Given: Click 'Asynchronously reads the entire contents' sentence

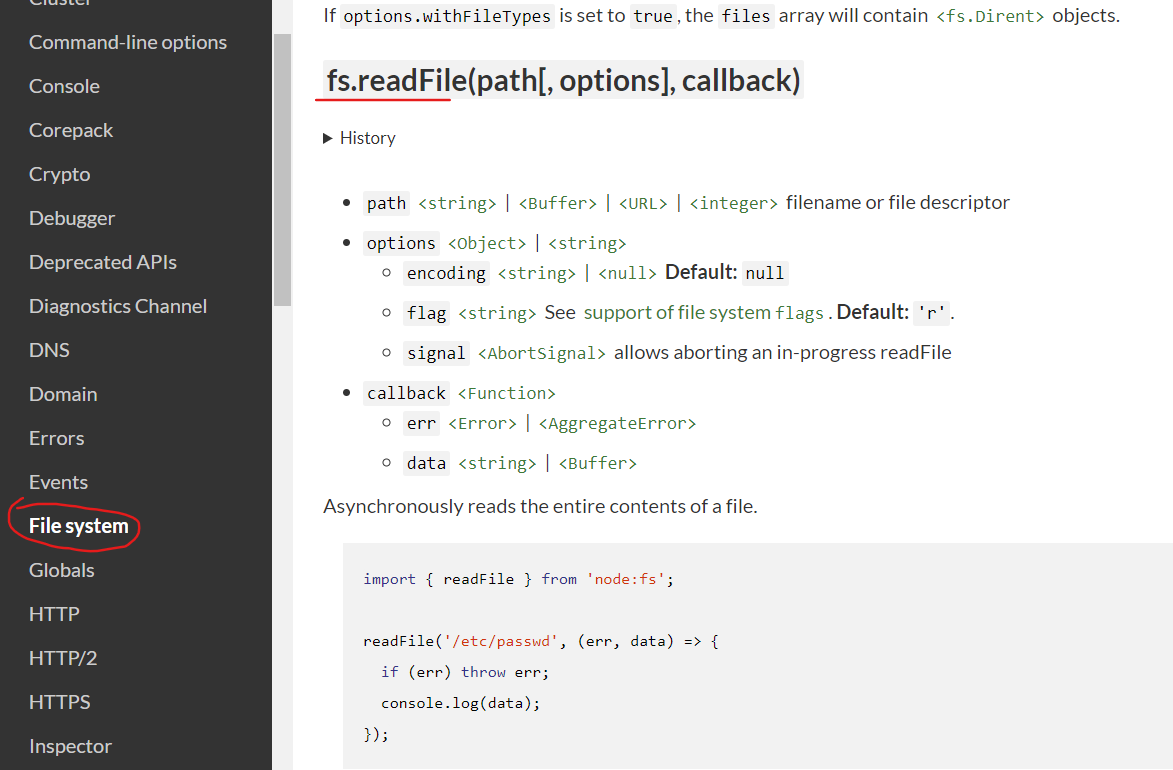Looking at the screenshot, I should pos(540,507).
